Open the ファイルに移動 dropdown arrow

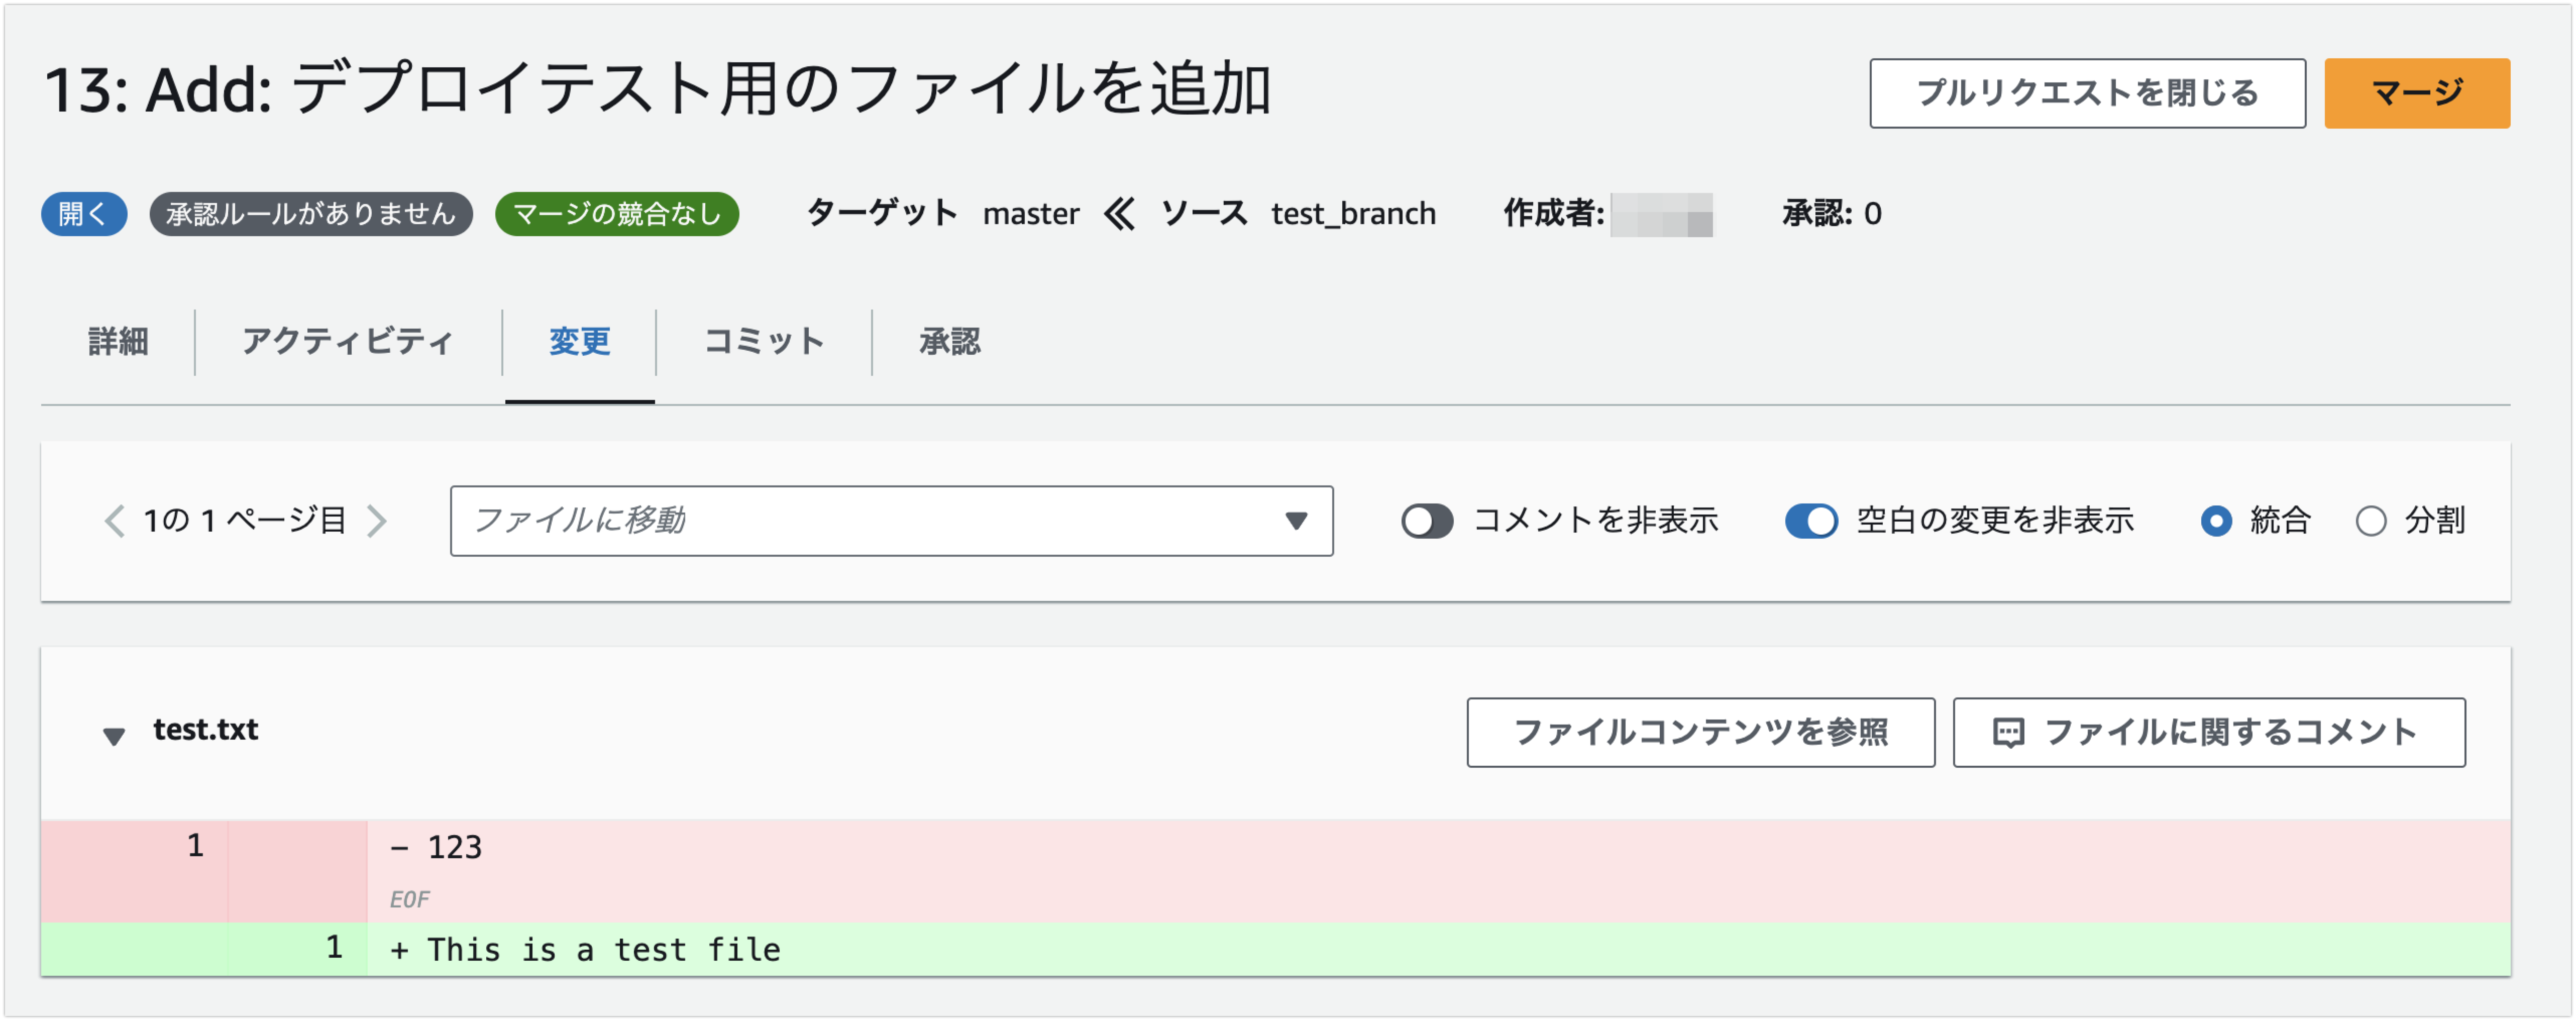point(1296,521)
